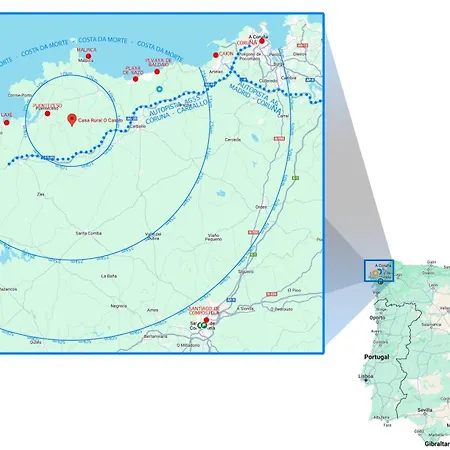Viewport: 450px width, 450px height.
Task: Select the Laxe red dot marker
Action: coord(6,123)
